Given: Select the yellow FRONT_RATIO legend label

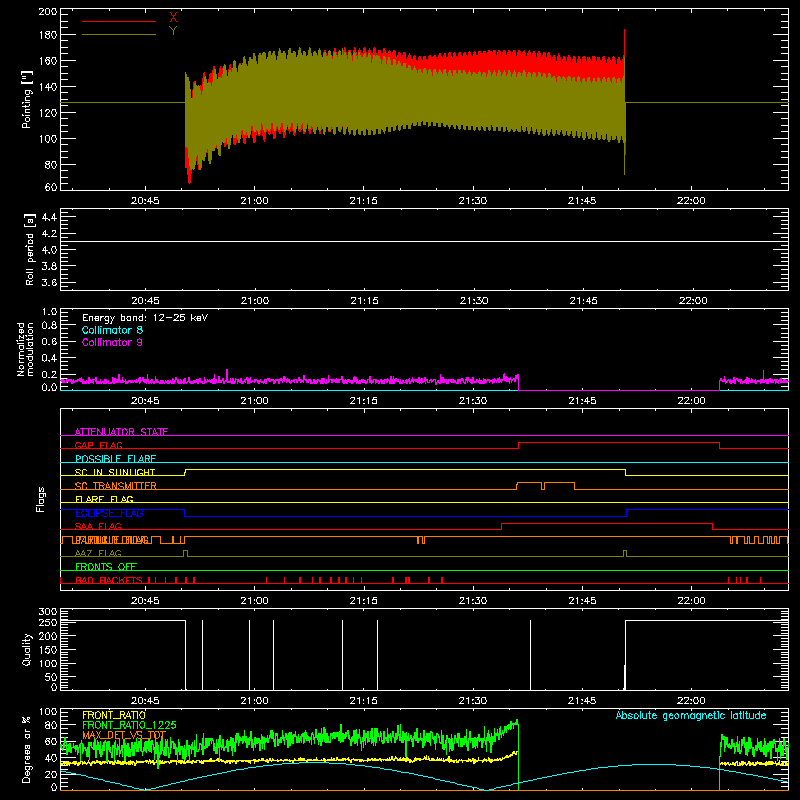Looking at the screenshot, I should pyautogui.click(x=114, y=715).
